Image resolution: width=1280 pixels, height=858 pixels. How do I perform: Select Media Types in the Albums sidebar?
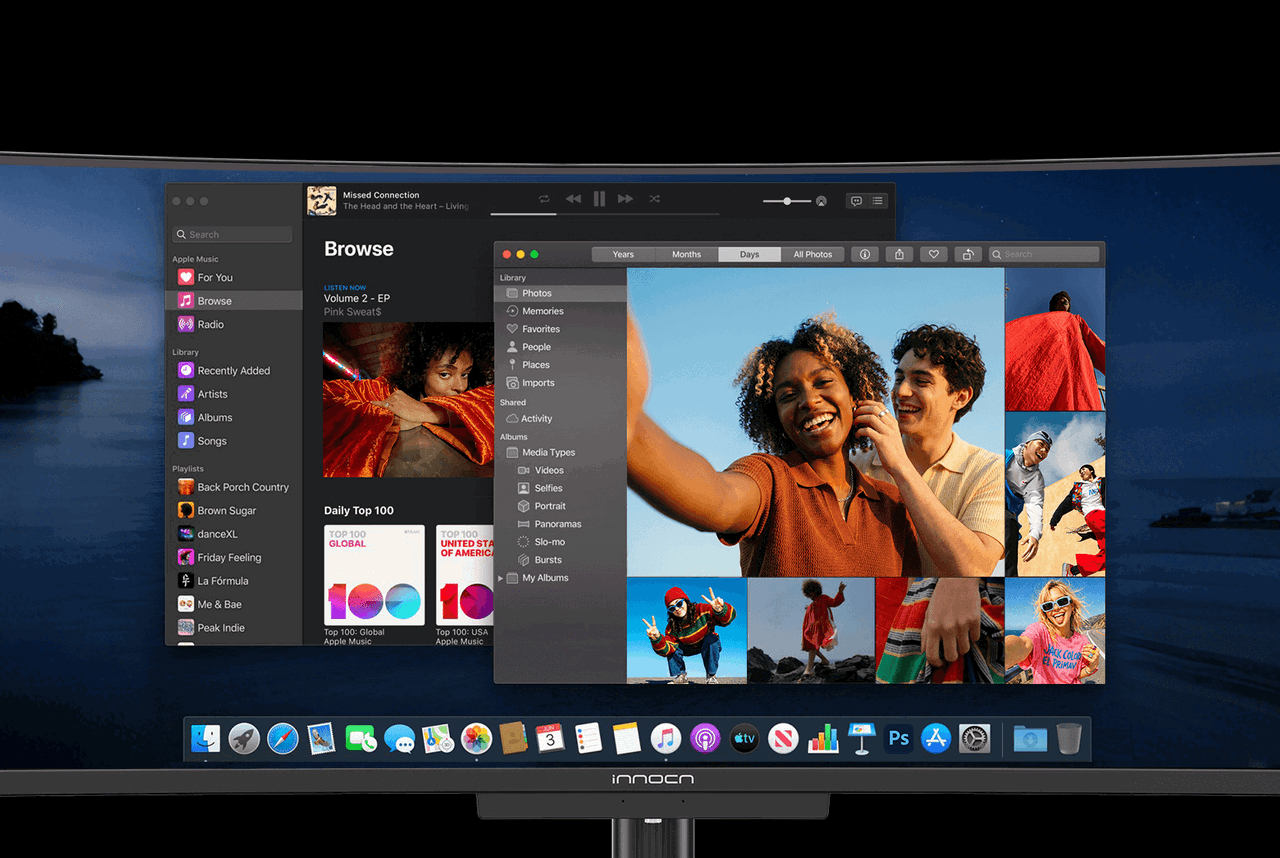[548, 452]
